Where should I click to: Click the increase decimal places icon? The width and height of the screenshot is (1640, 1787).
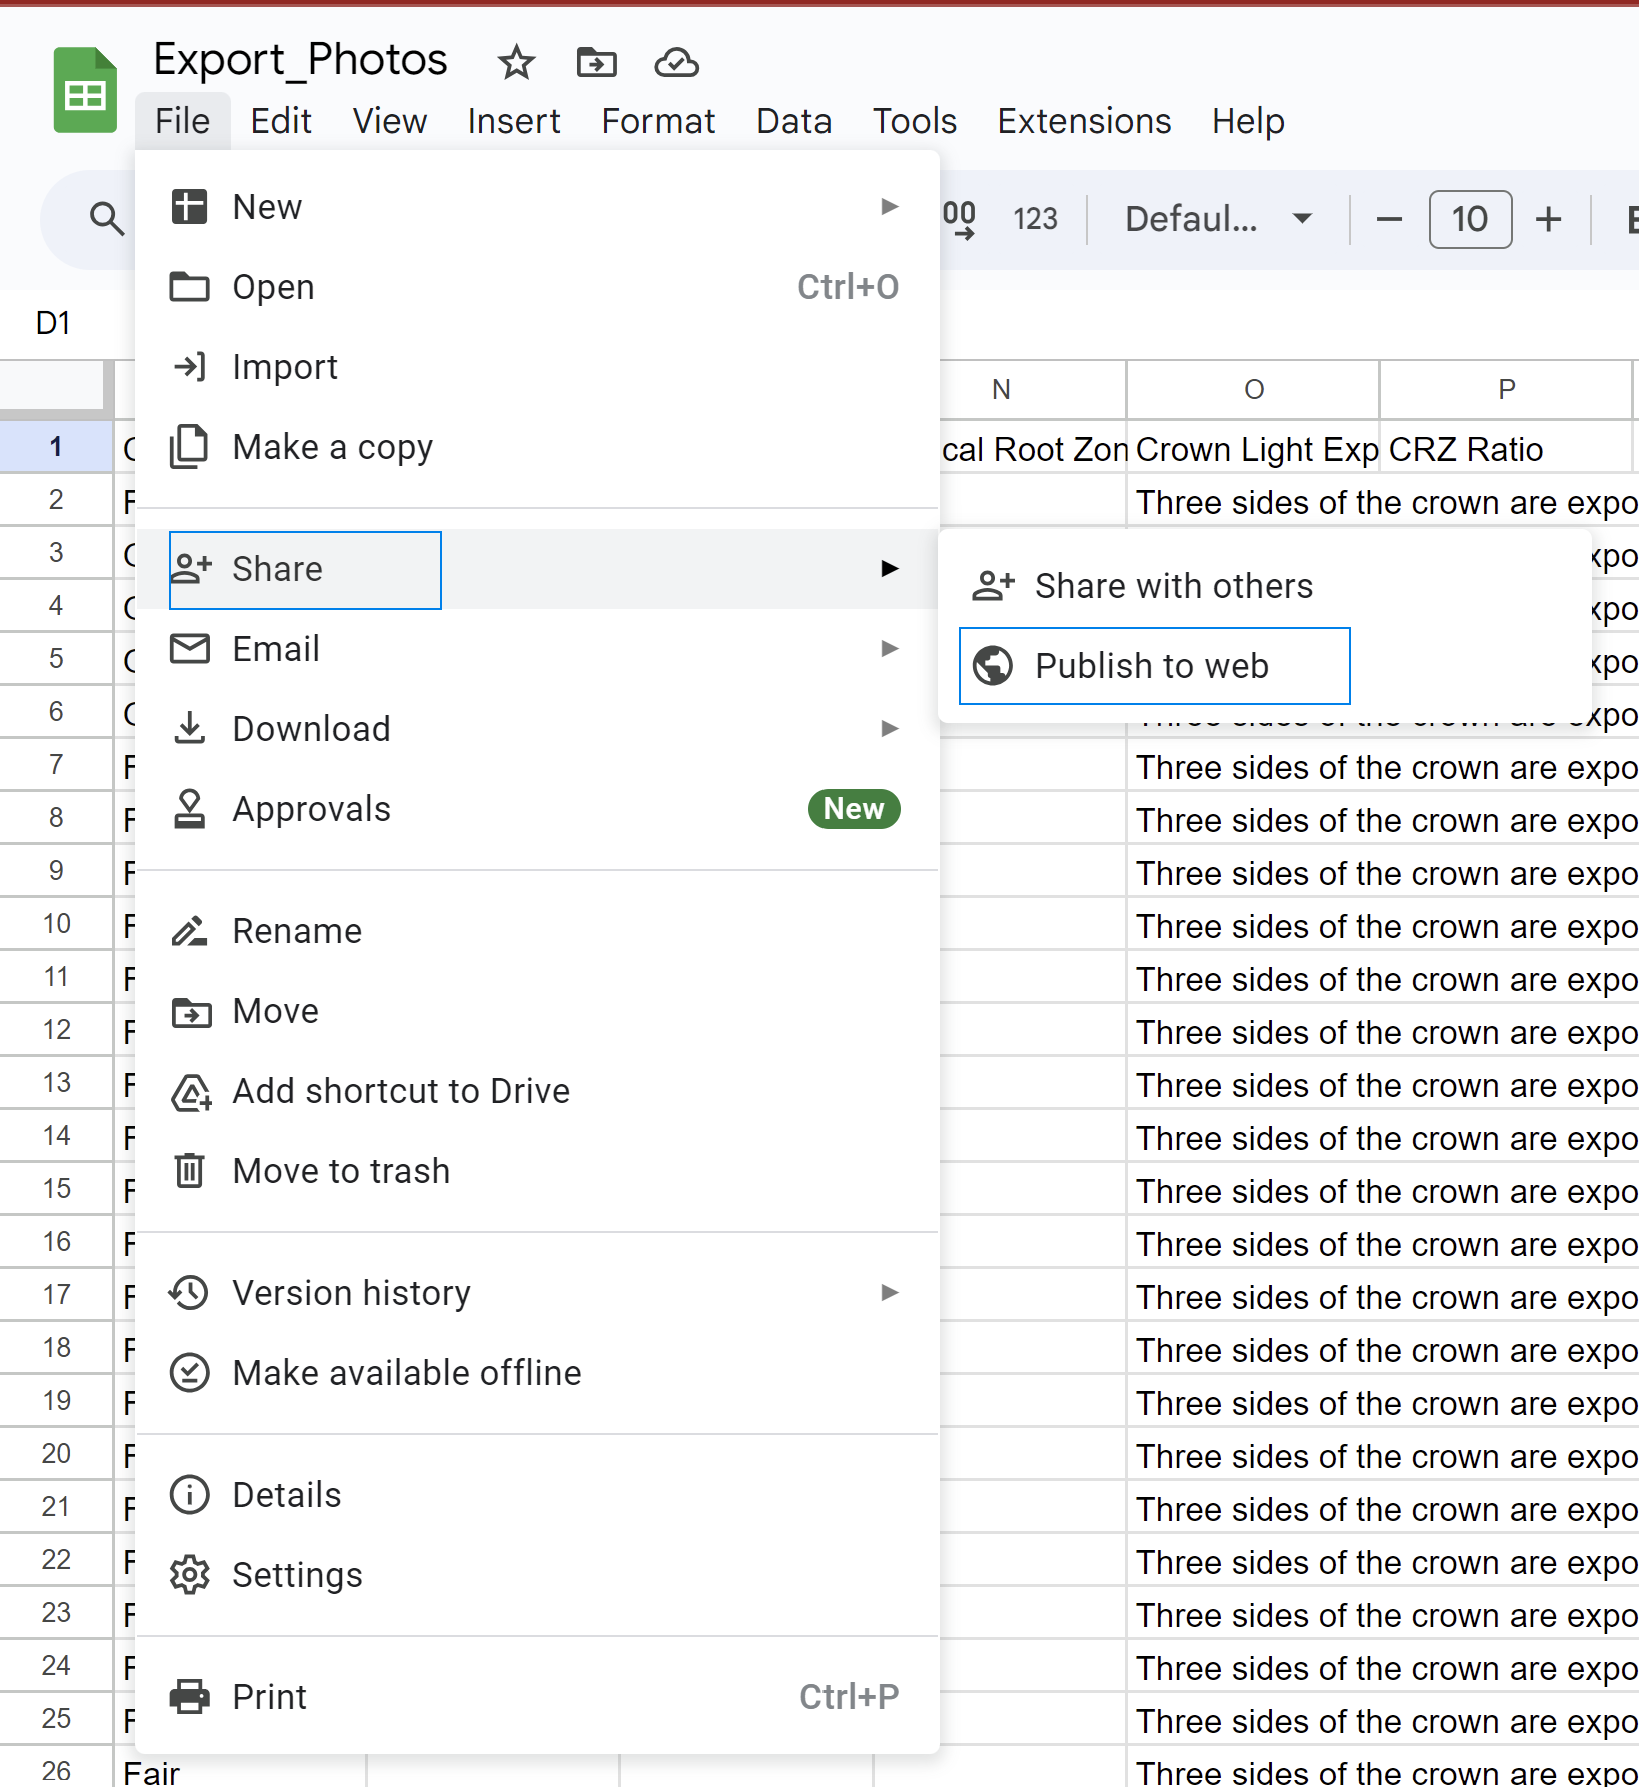[x=960, y=218]
